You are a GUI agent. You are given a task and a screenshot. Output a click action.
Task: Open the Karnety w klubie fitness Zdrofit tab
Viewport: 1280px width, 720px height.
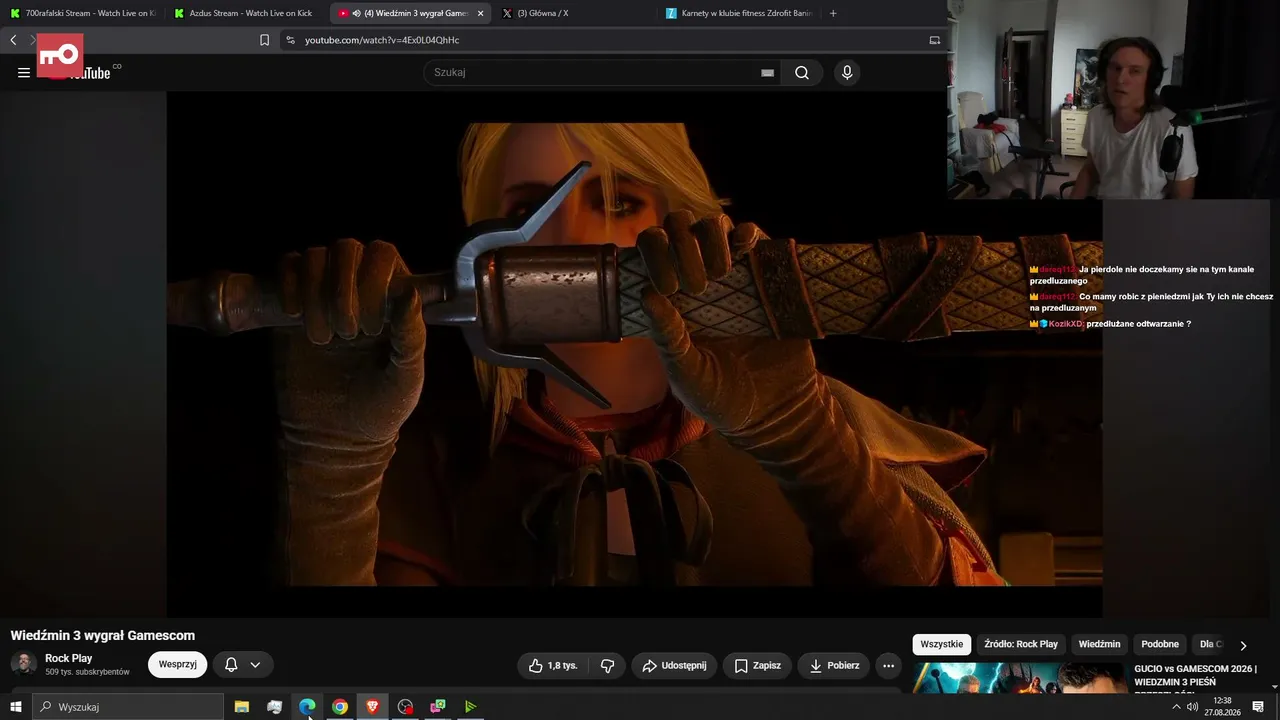click(740, 13)
